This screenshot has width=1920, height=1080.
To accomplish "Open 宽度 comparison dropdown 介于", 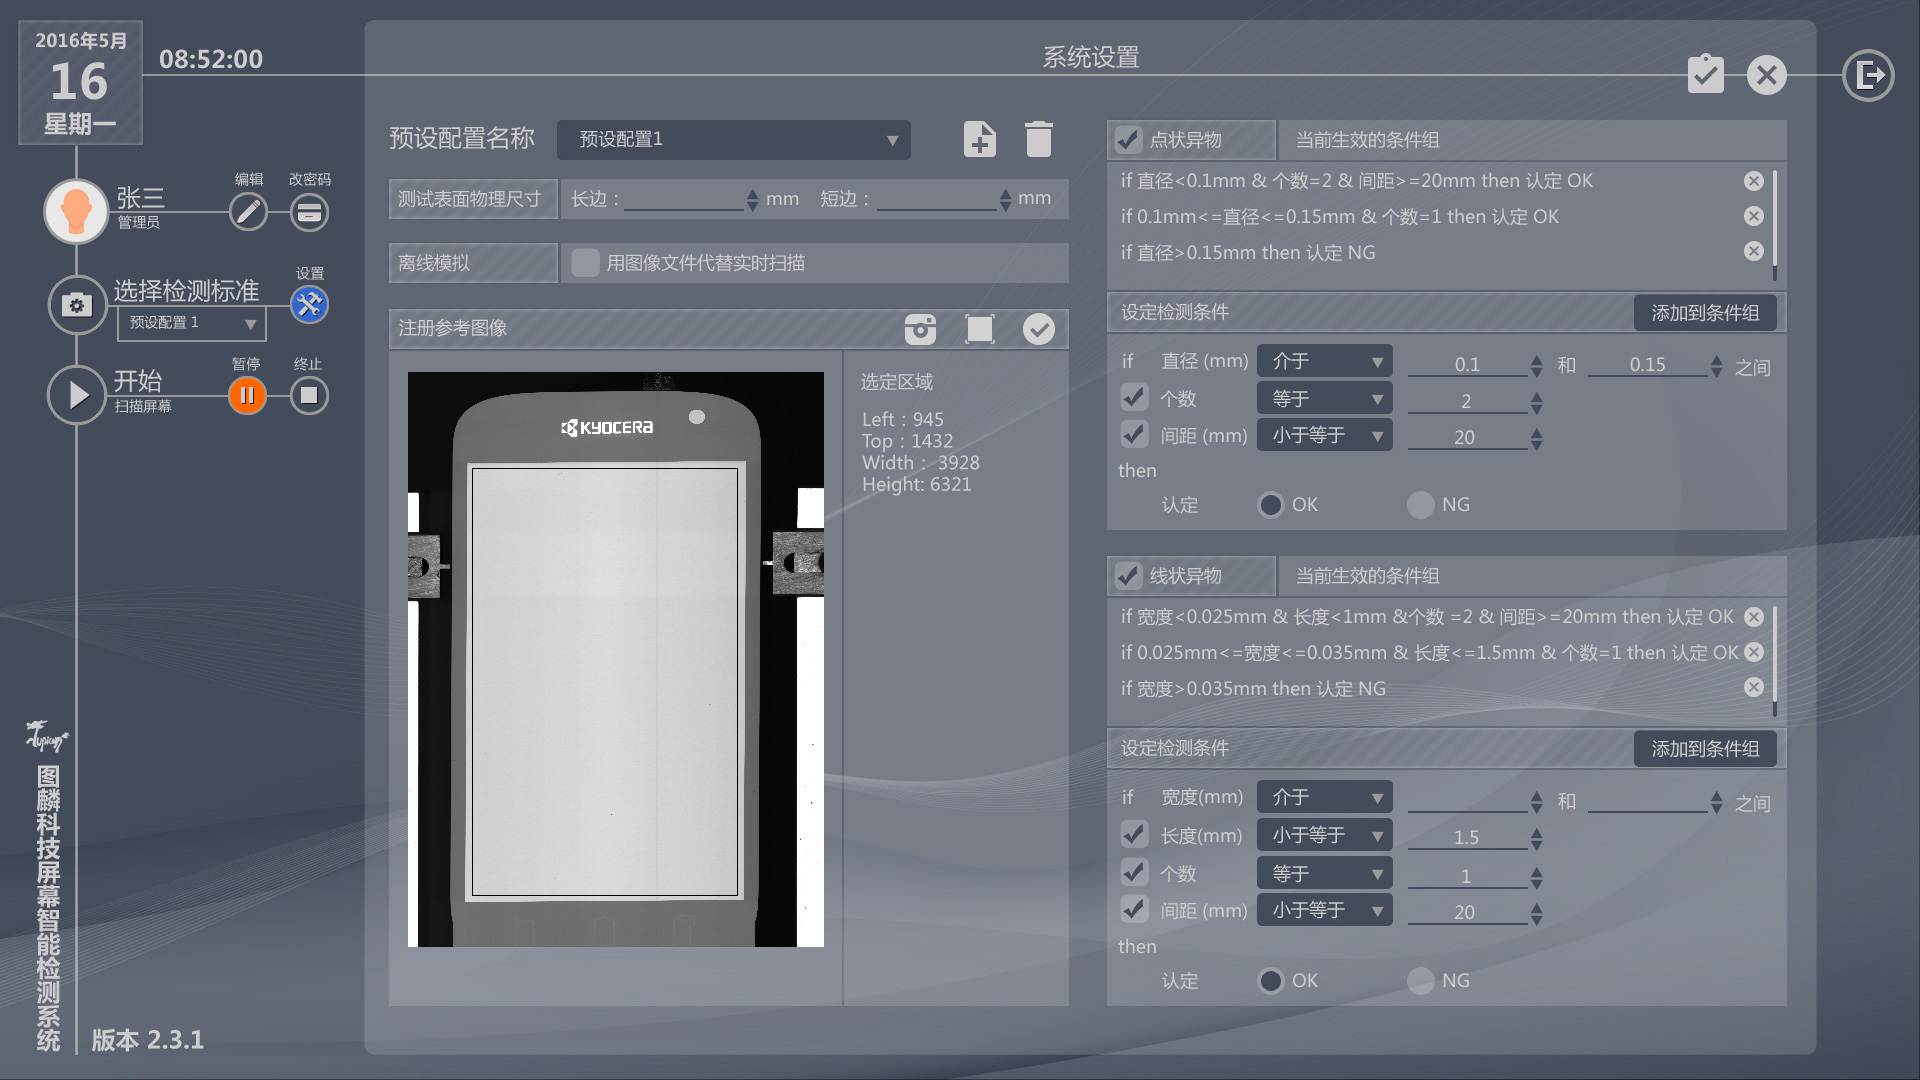I will [1324, 797].
